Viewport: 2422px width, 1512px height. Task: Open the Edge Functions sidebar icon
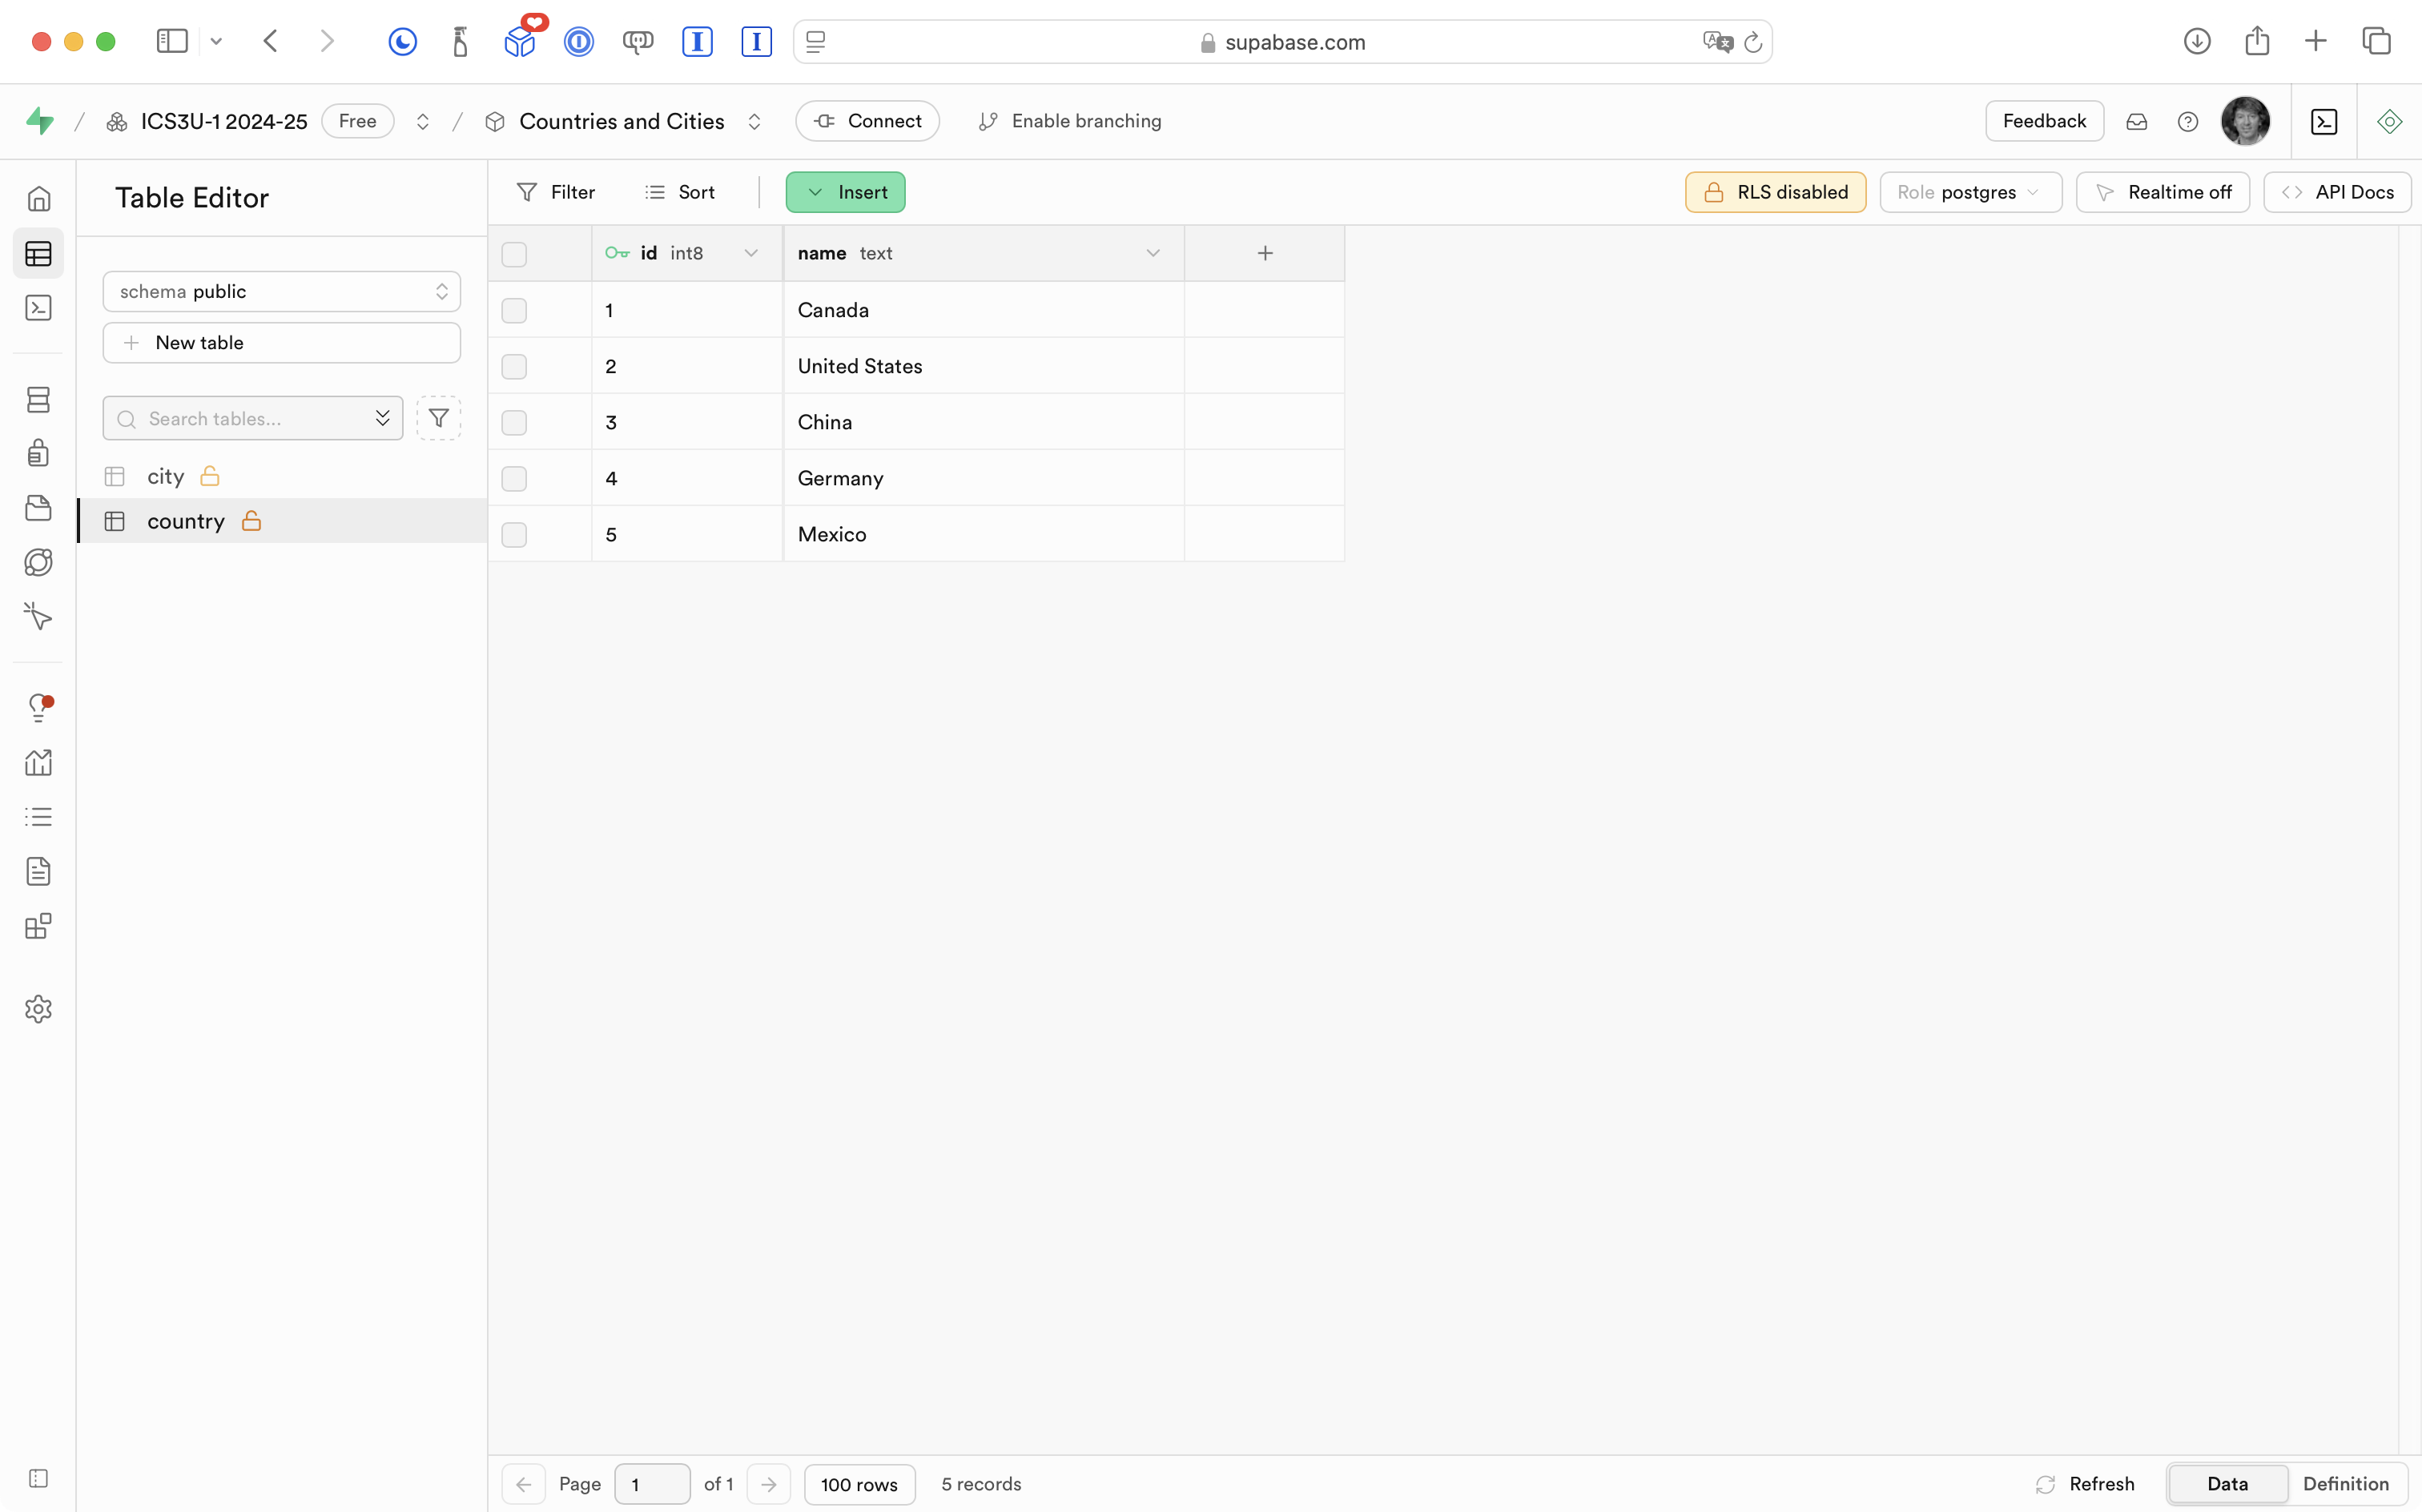(x=38, y=562)
